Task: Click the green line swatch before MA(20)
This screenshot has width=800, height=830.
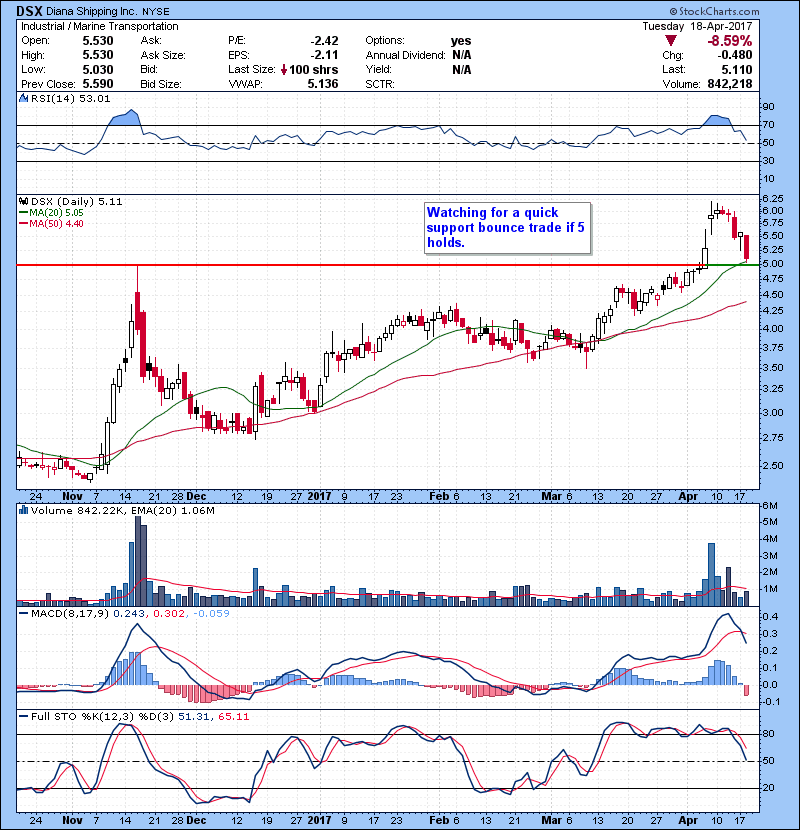Action: coord(23,213)
